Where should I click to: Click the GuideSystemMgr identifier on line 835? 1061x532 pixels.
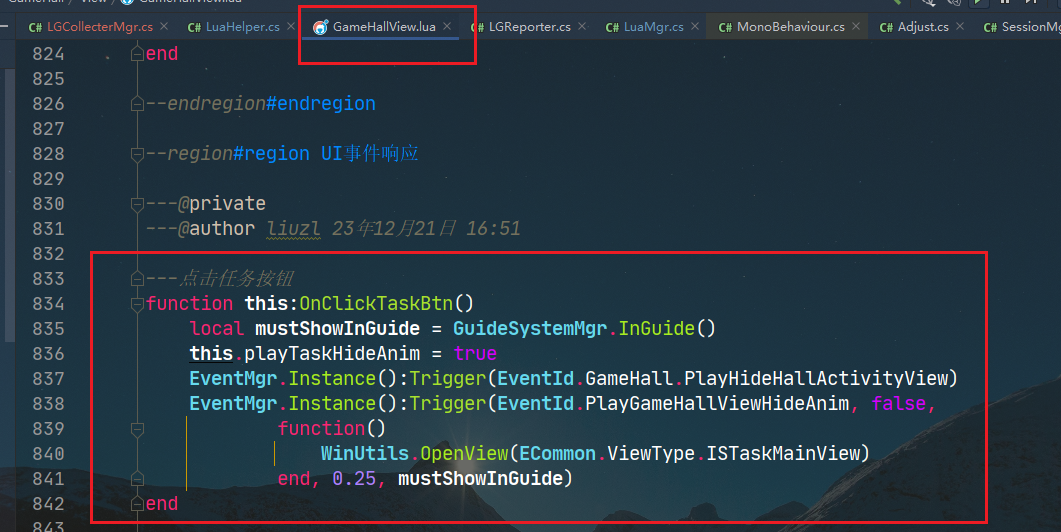531,329
